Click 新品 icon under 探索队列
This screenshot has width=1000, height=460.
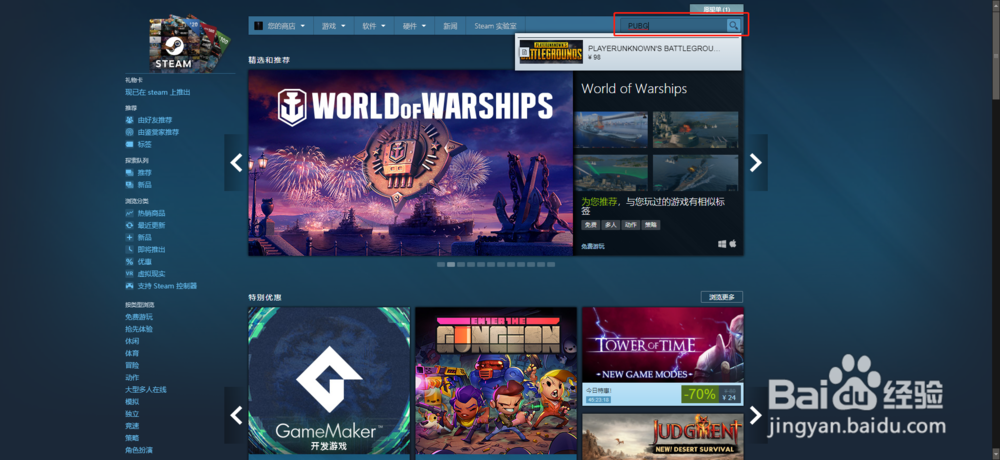point(129,185)
